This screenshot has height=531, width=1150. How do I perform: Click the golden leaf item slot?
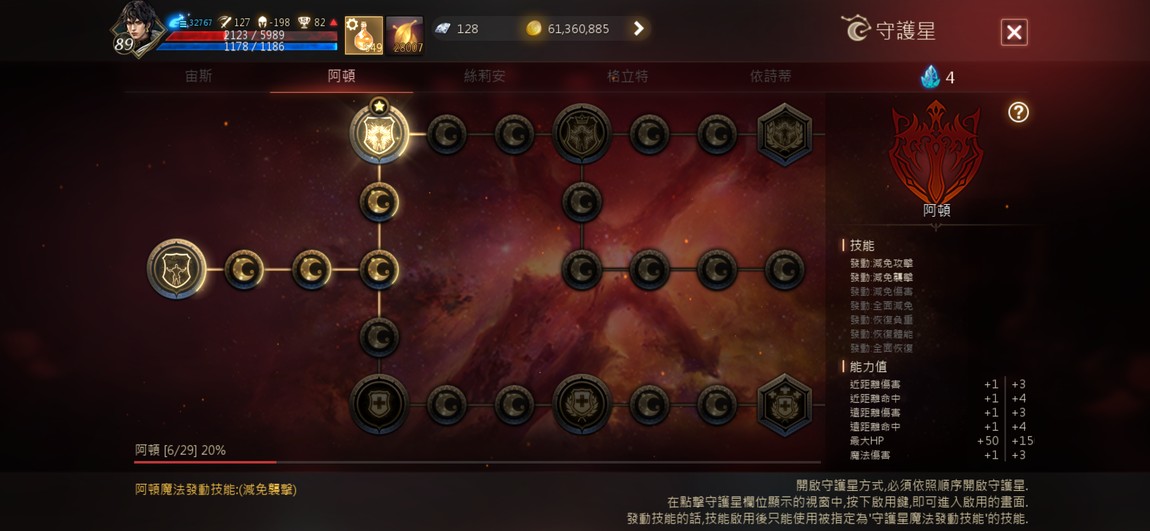[x=405, y=35]
